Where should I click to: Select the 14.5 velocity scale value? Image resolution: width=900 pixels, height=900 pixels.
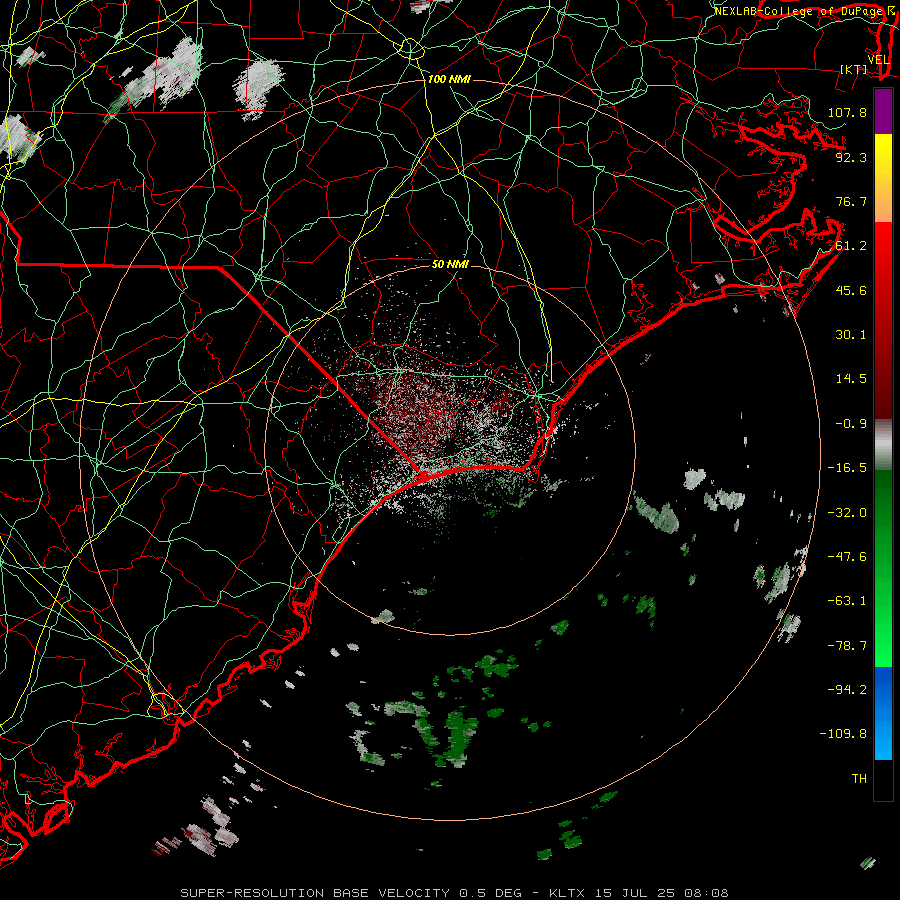point(851,379)
